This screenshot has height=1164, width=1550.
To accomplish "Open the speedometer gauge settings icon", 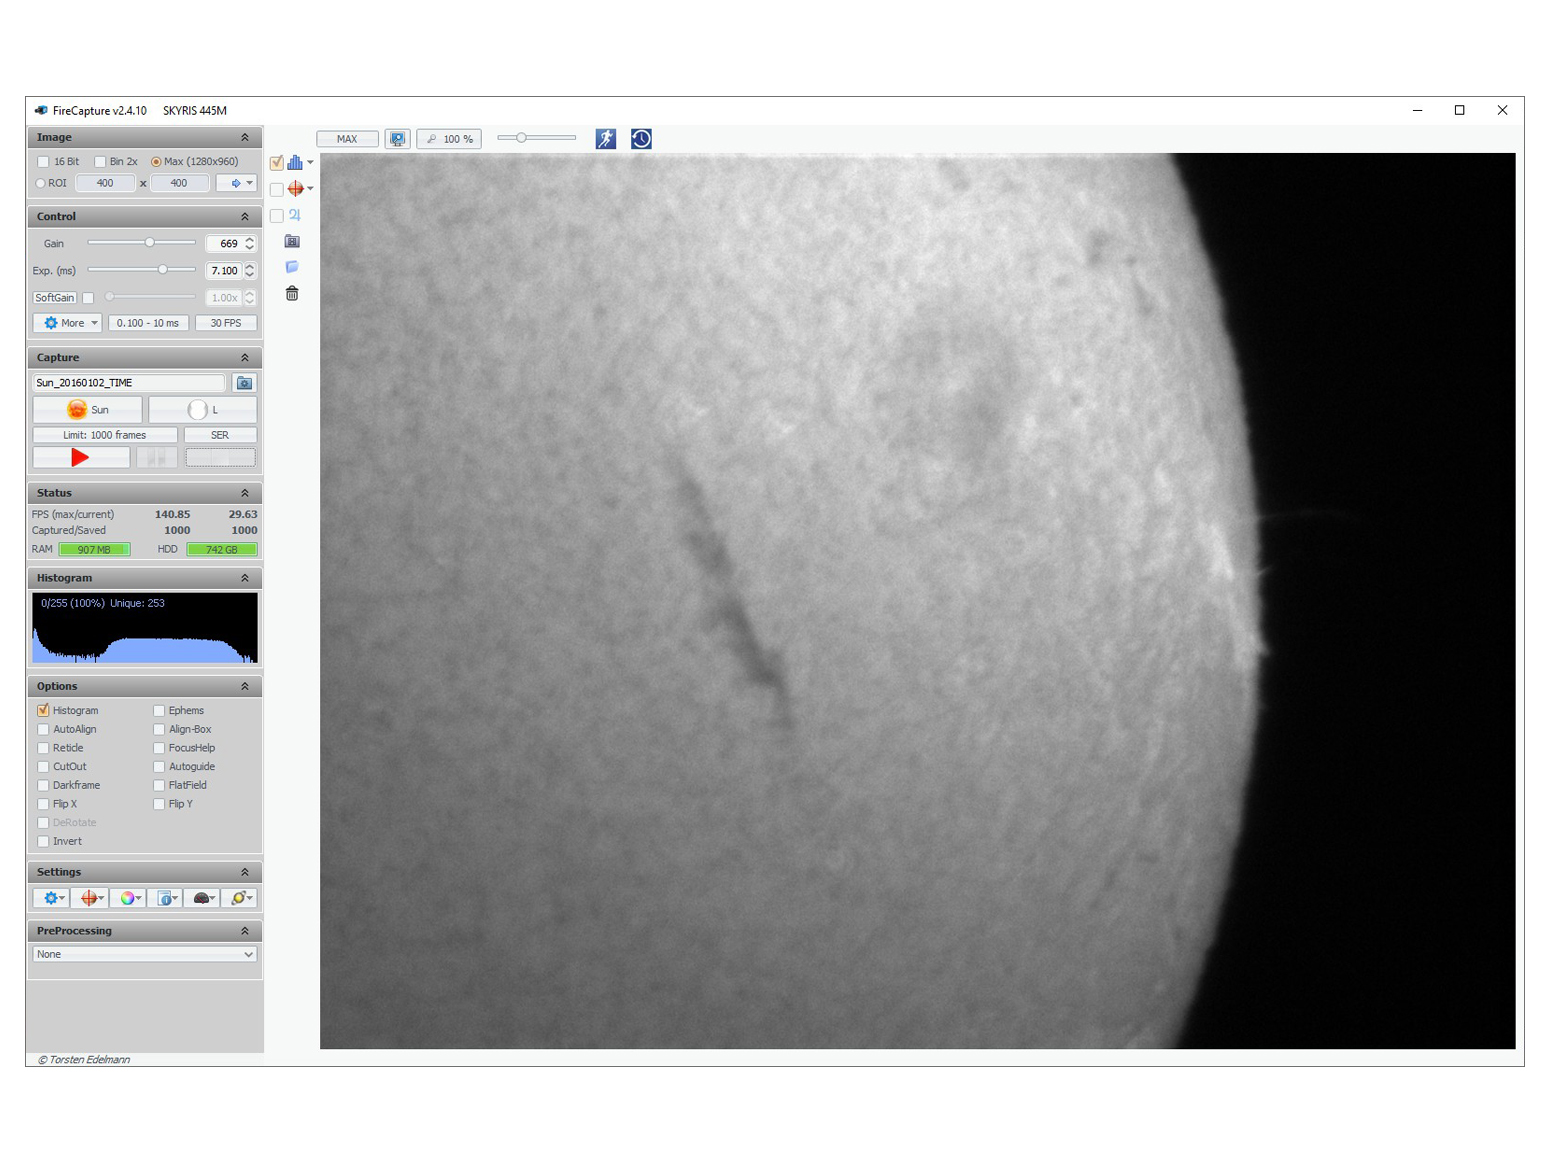I will click(x=203, y=898).
